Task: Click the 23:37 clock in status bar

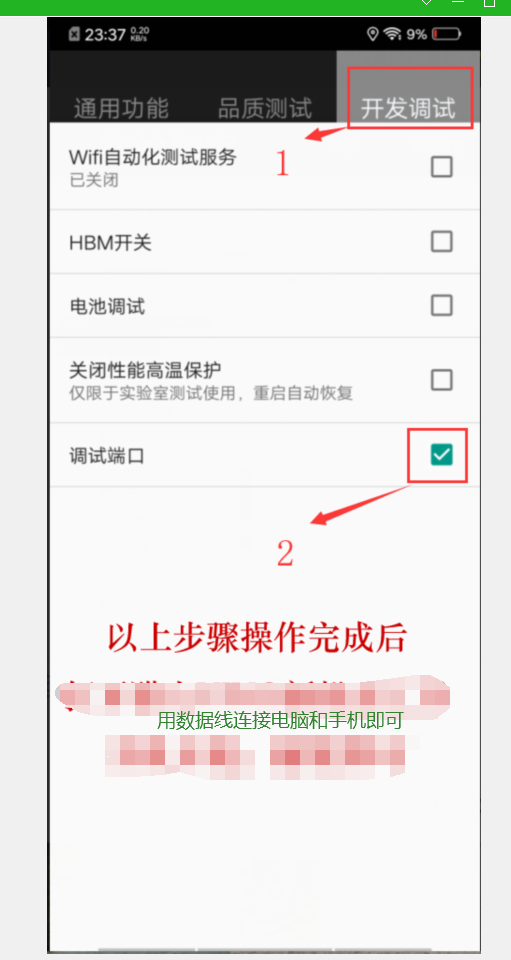Action: [105, 34]
